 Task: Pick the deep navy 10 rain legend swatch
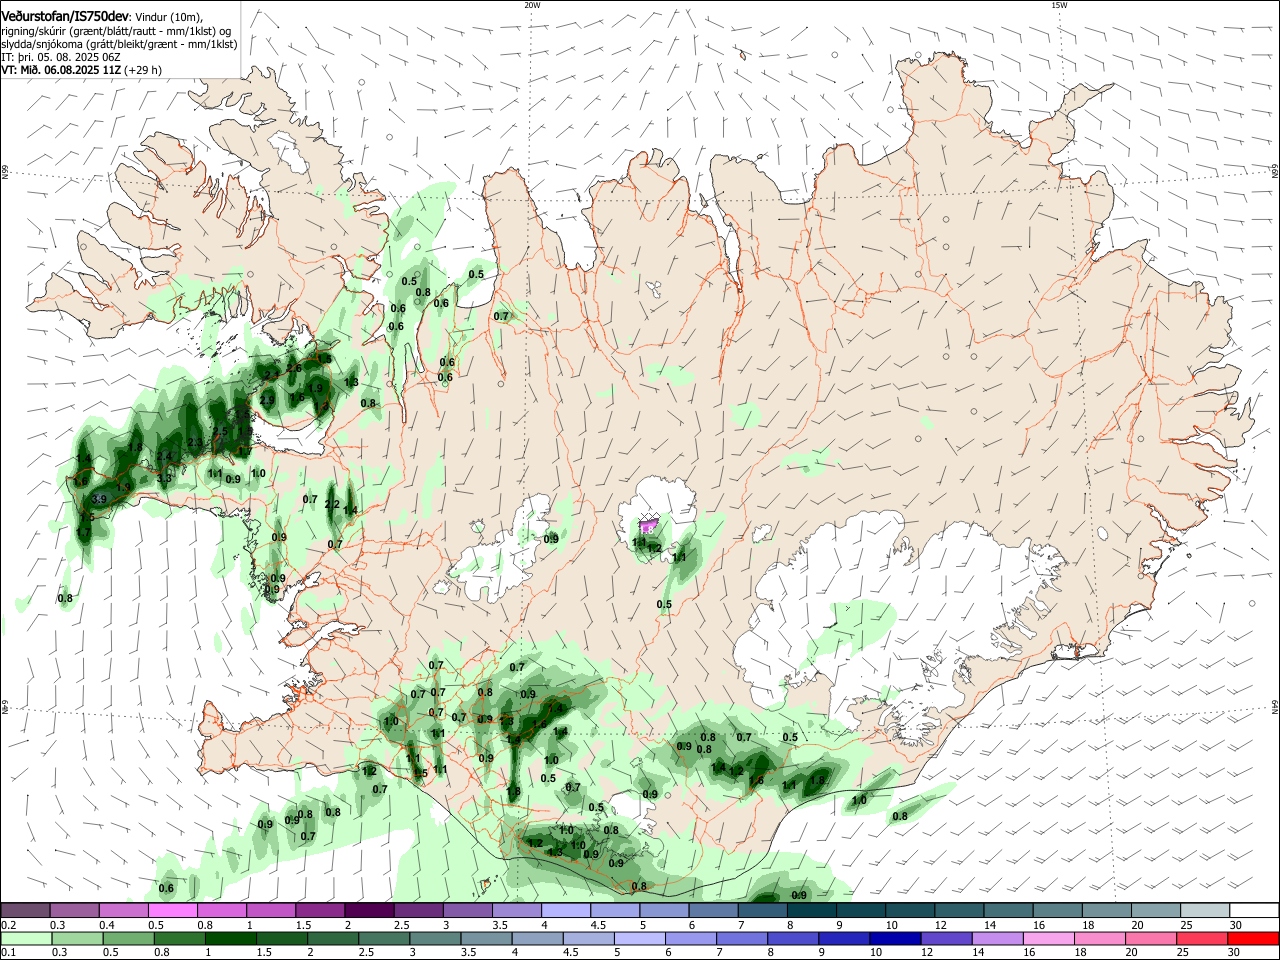(x=895, y=938)
